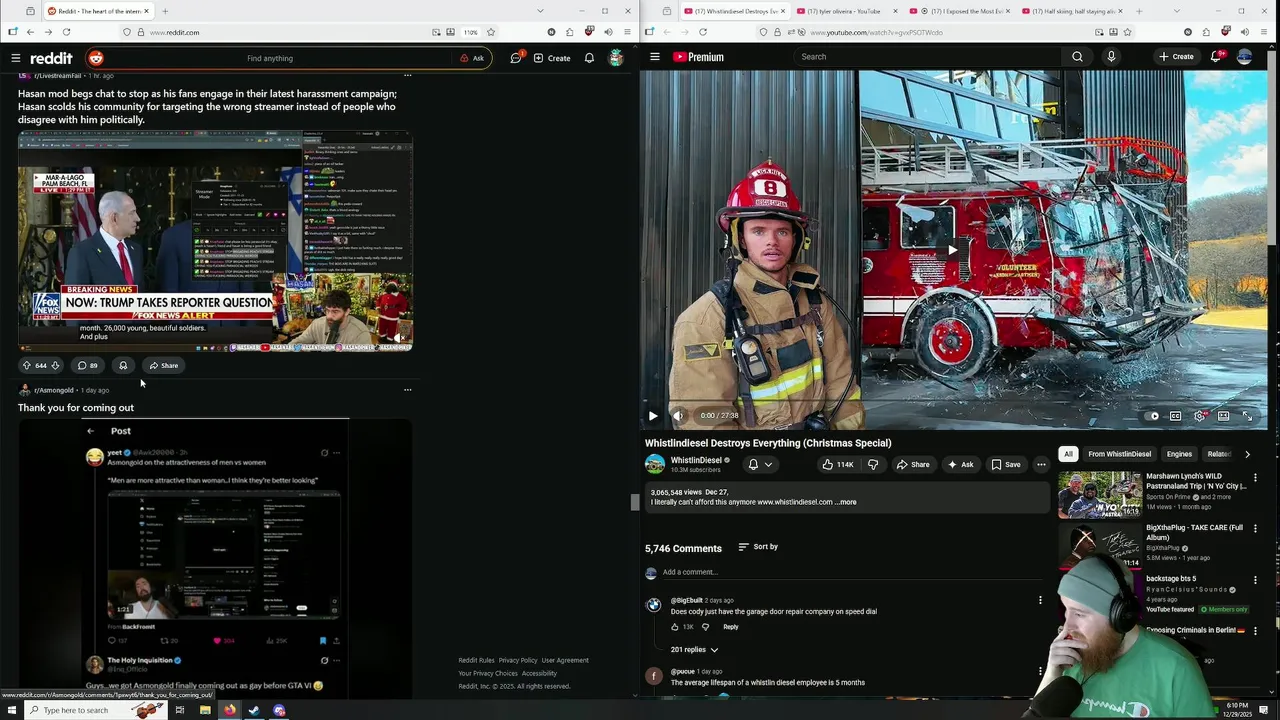Expand video description with '...more'

(x=846, y=502)
